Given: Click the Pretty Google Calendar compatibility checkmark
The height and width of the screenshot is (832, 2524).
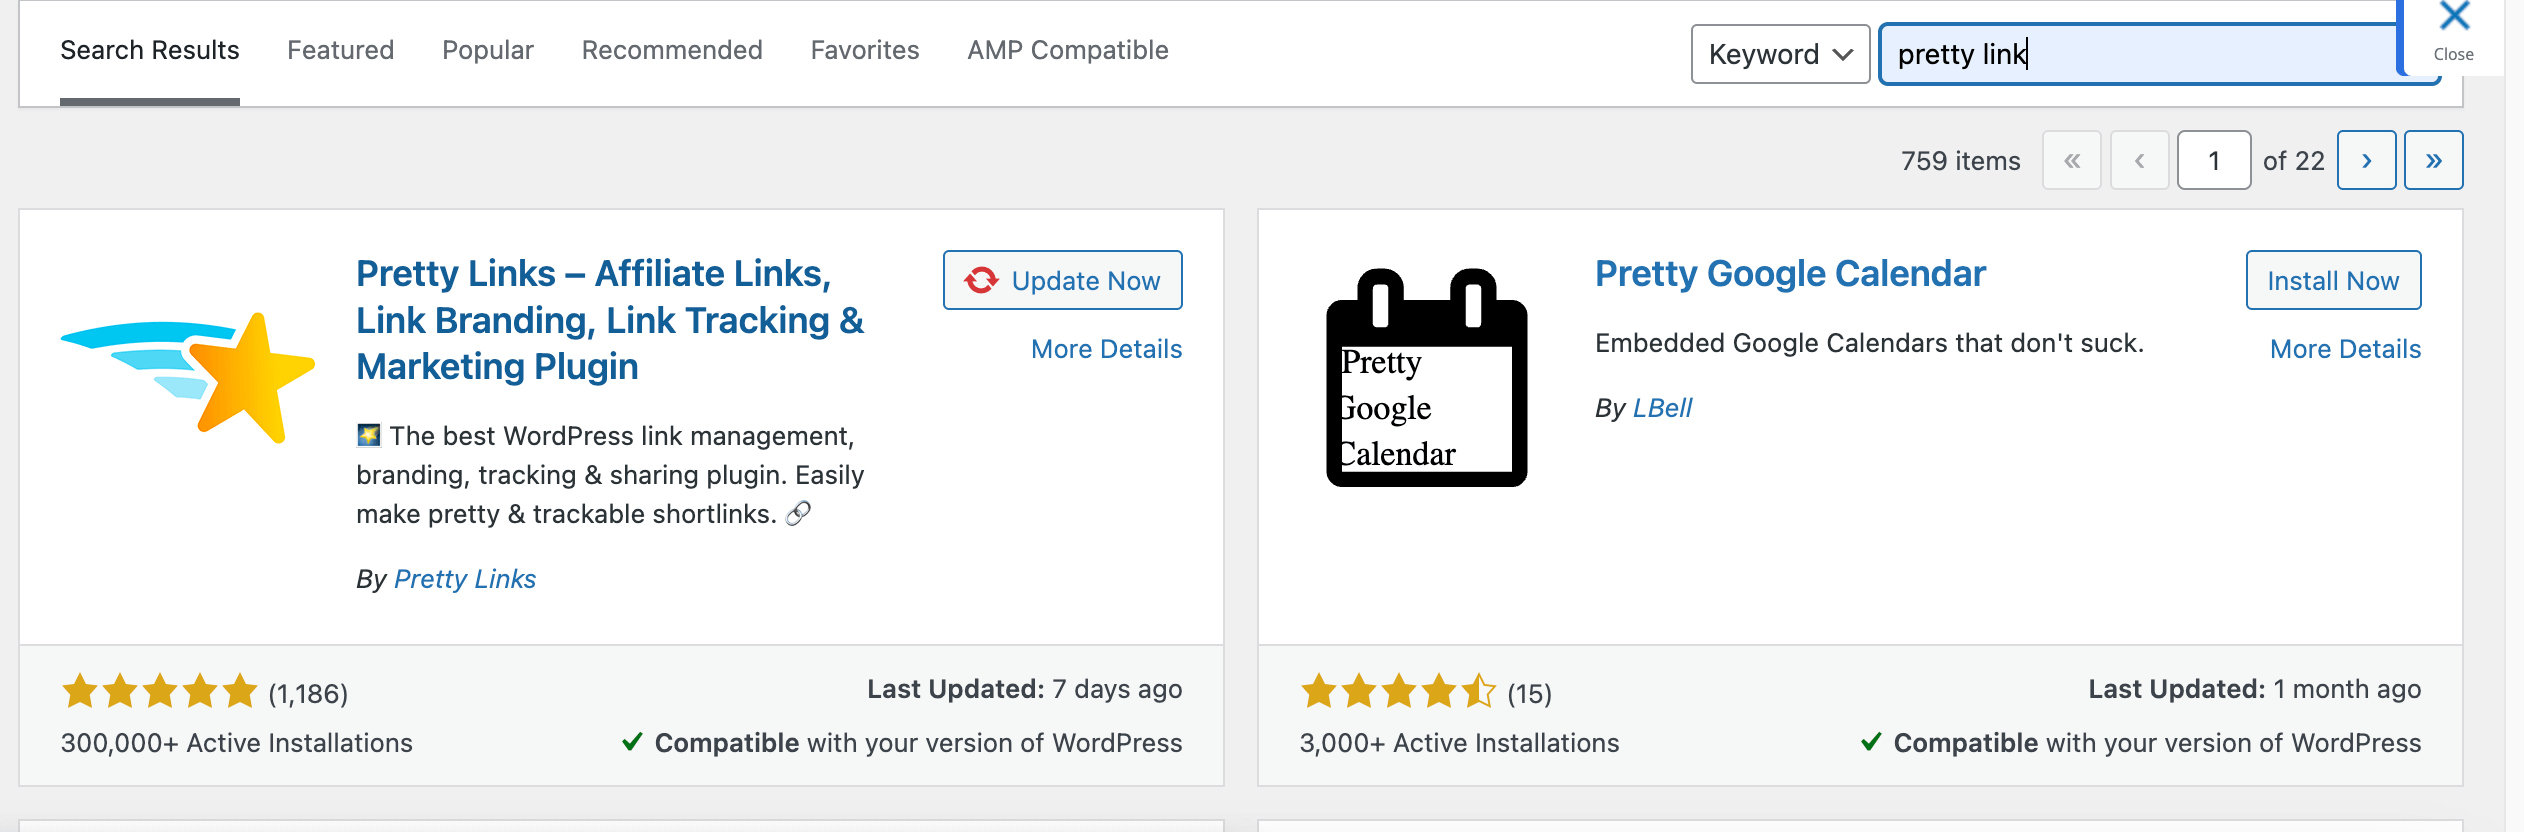Looking at the screenshot, I should [1871, 742].
